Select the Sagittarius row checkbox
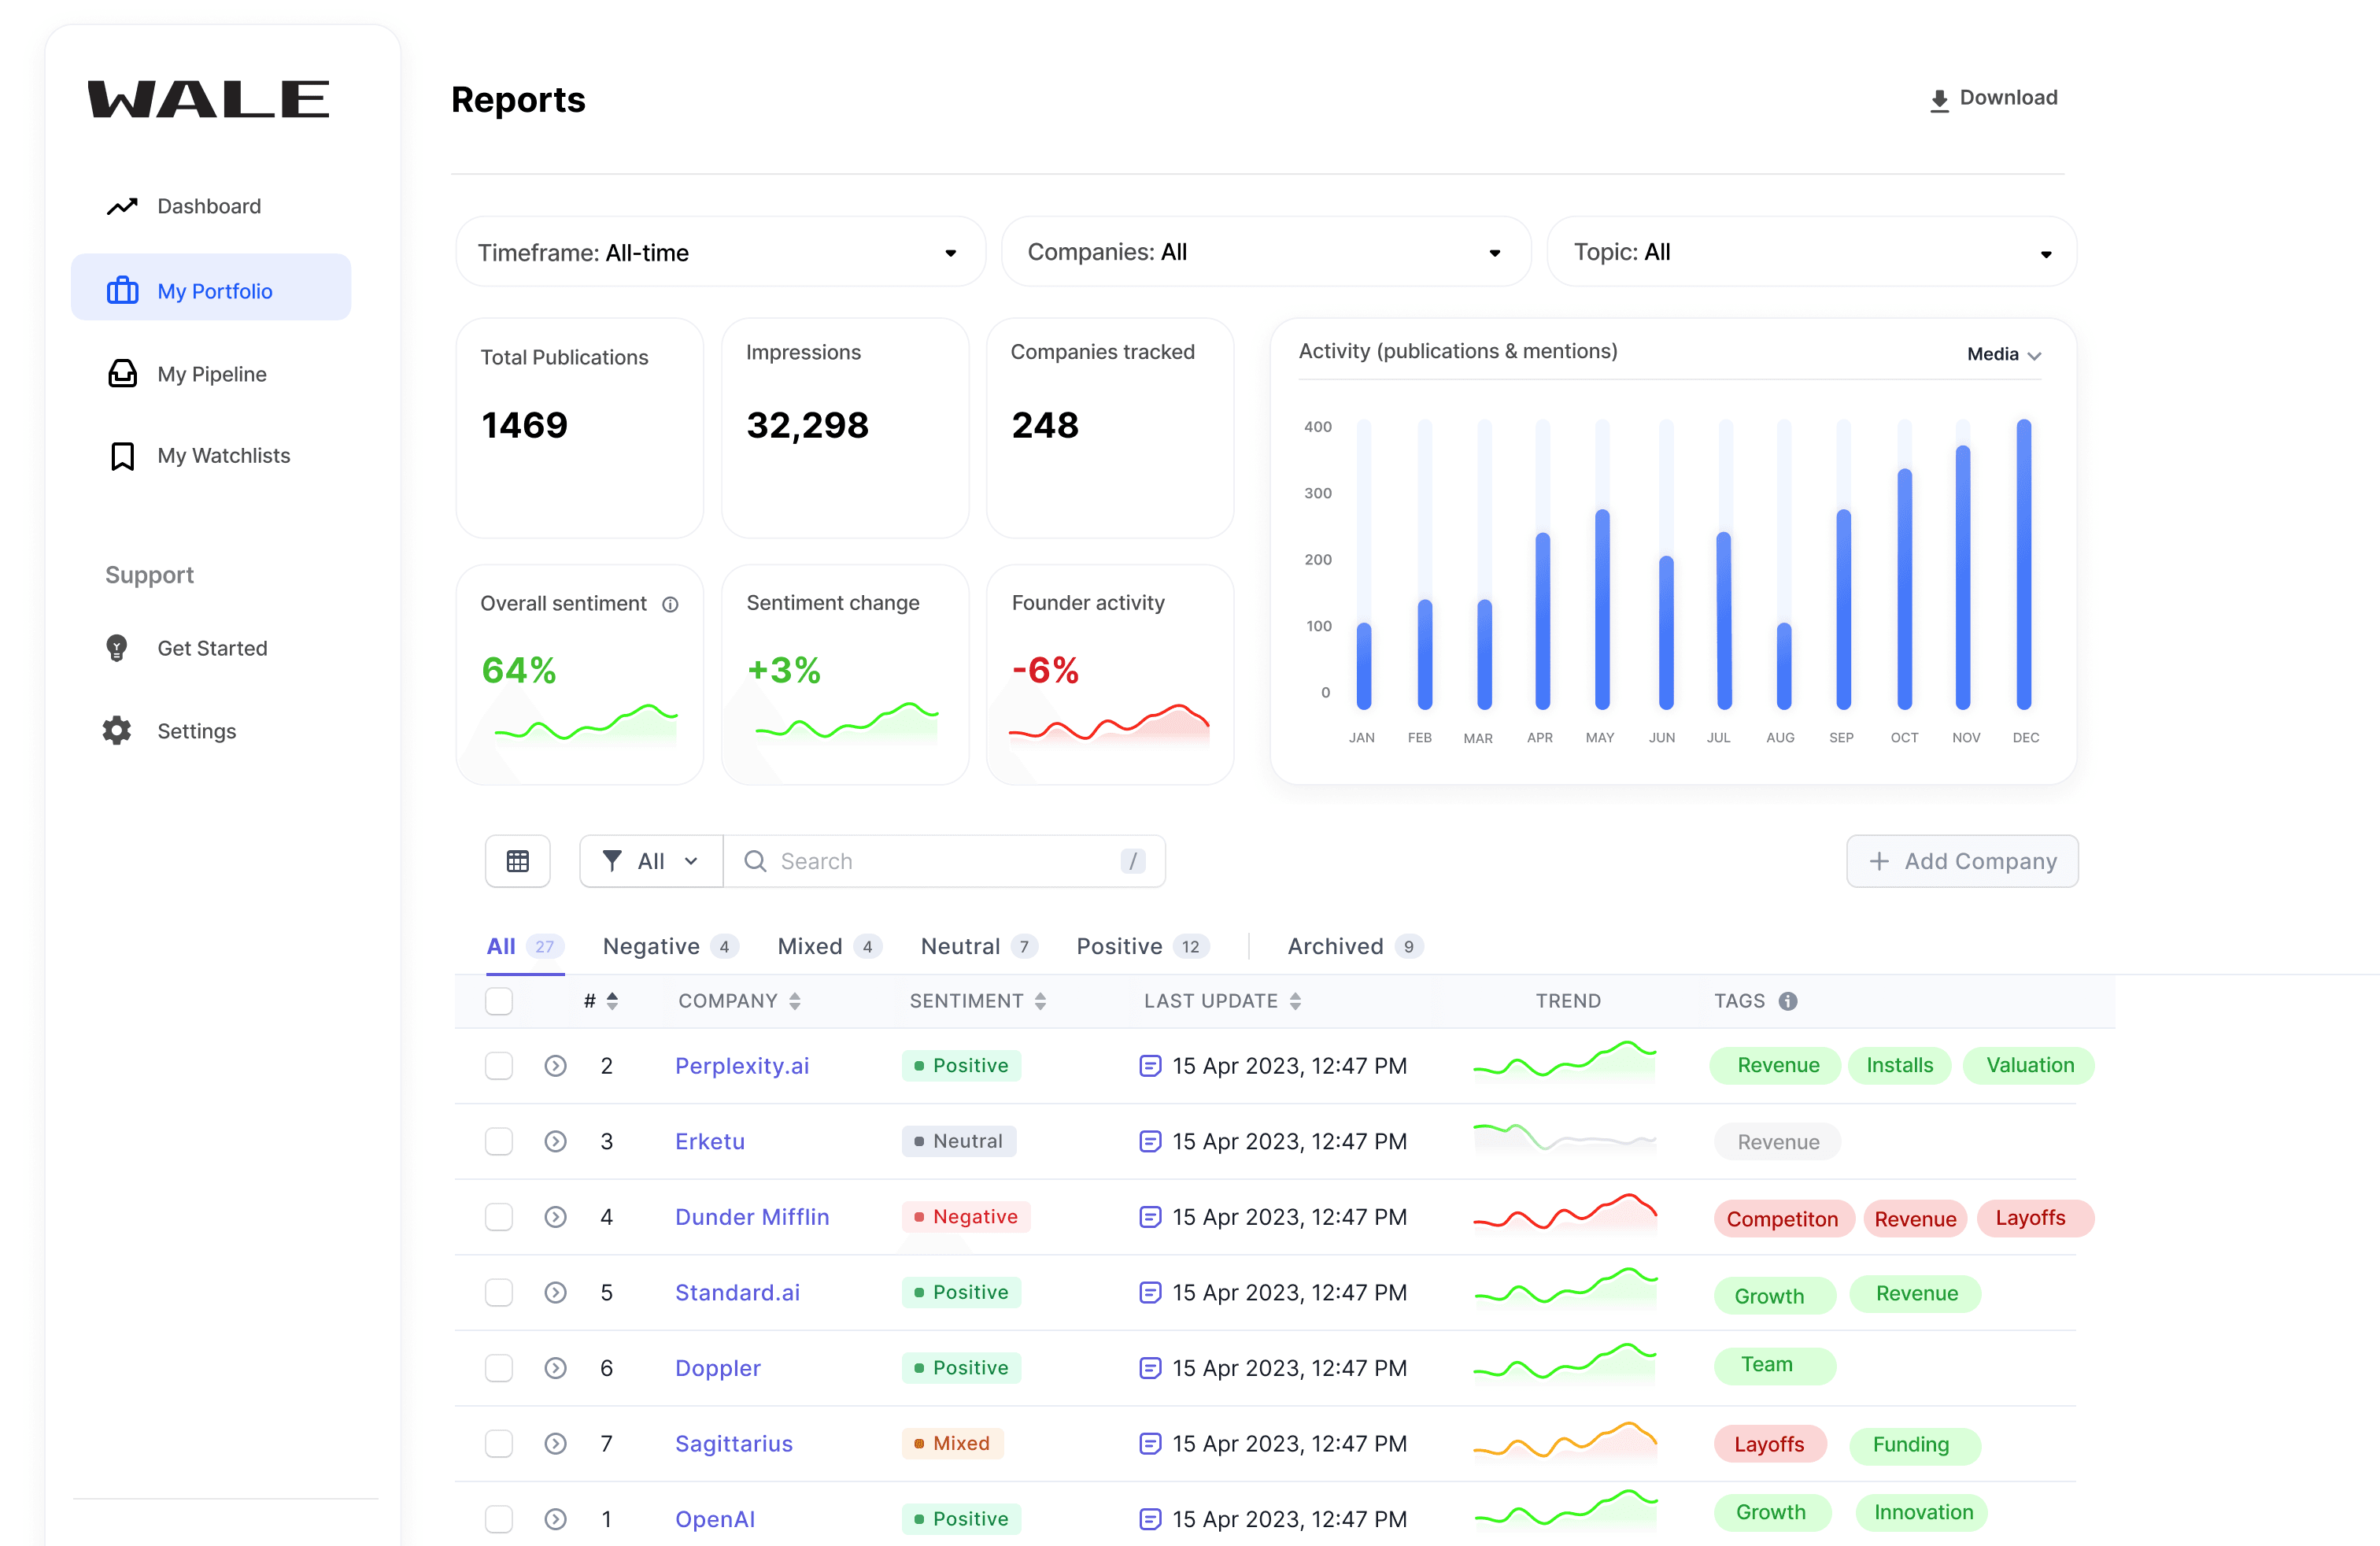 click(x=499, y=1443)
